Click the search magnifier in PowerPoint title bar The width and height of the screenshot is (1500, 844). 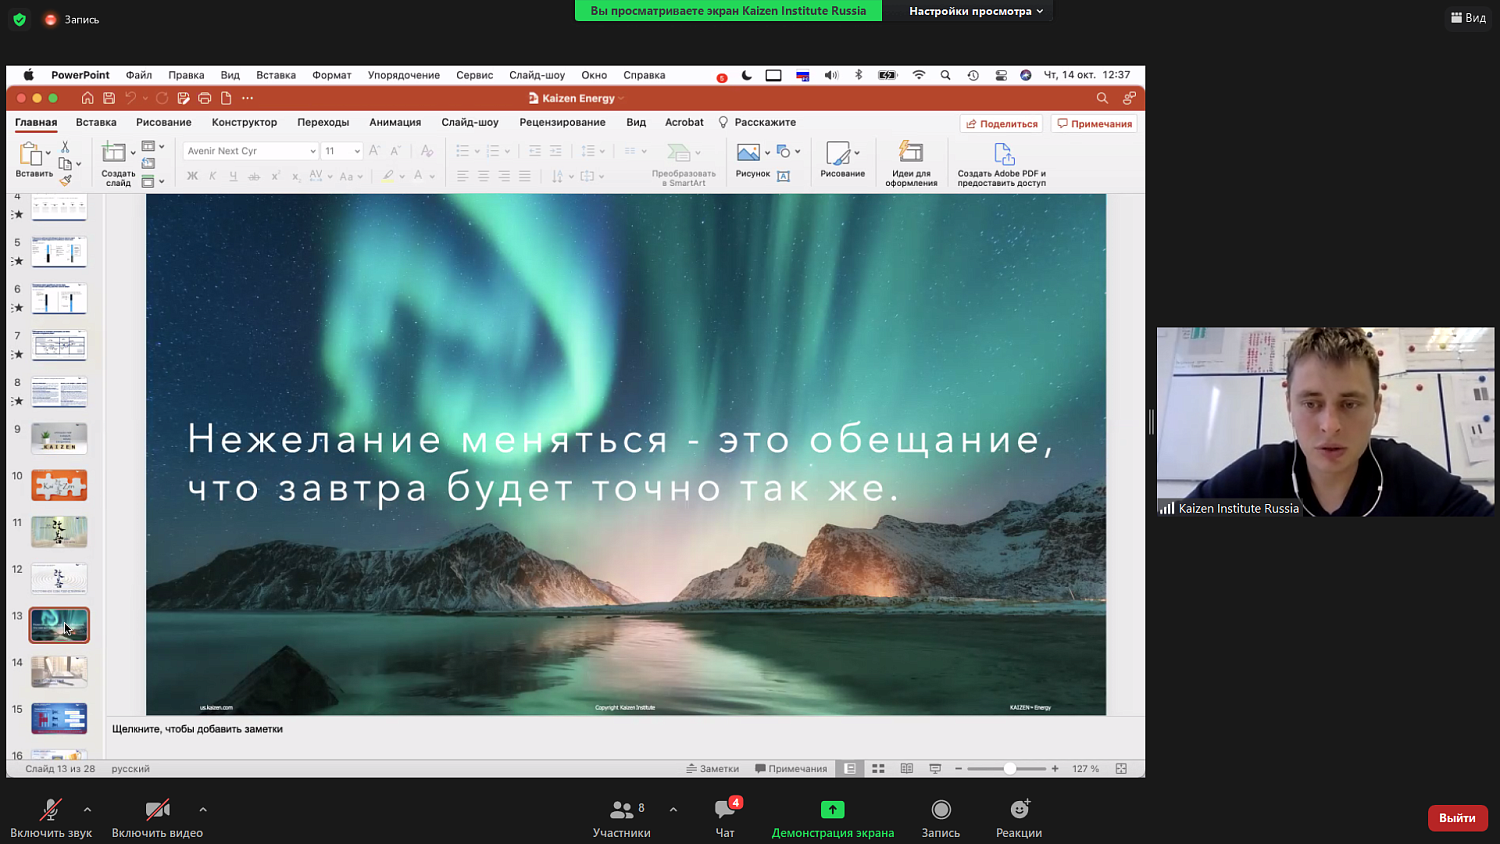pos(1102,98)
